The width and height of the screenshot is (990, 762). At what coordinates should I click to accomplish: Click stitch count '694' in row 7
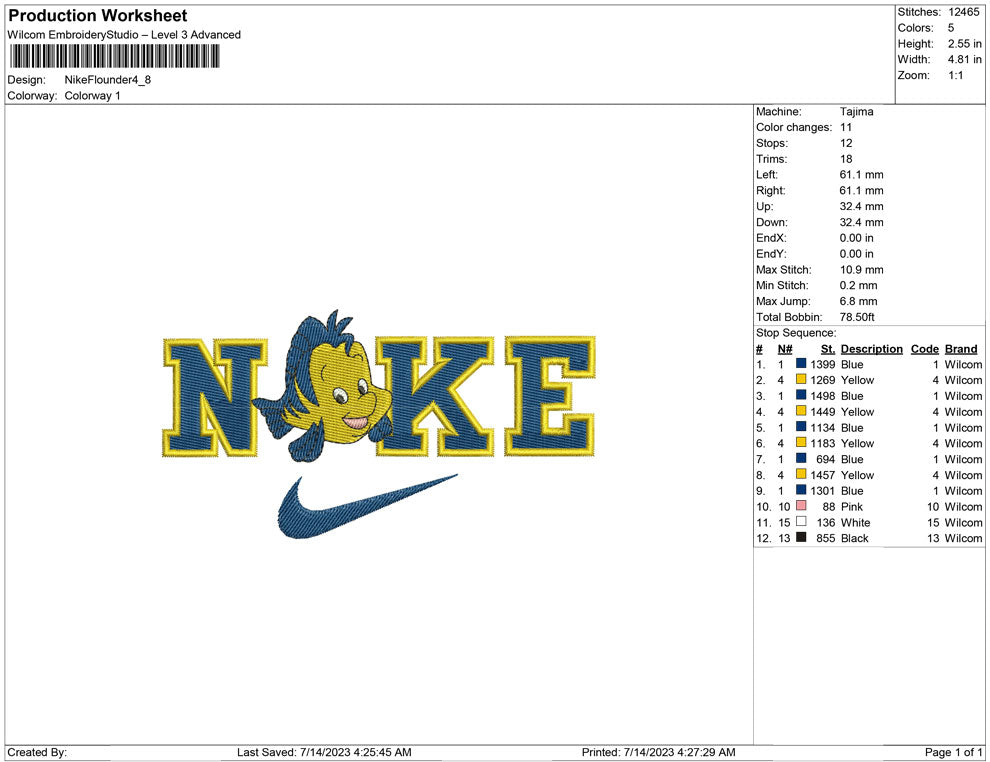click(x=826, y=459)
